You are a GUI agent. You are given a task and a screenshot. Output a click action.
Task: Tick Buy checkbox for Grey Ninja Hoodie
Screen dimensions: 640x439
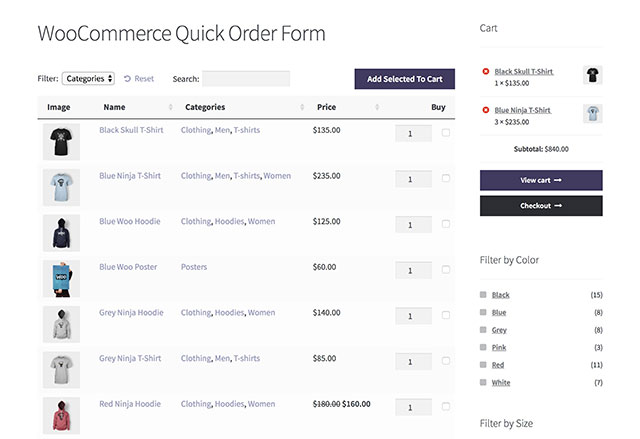pyautogui.click(x=446, y=315)
